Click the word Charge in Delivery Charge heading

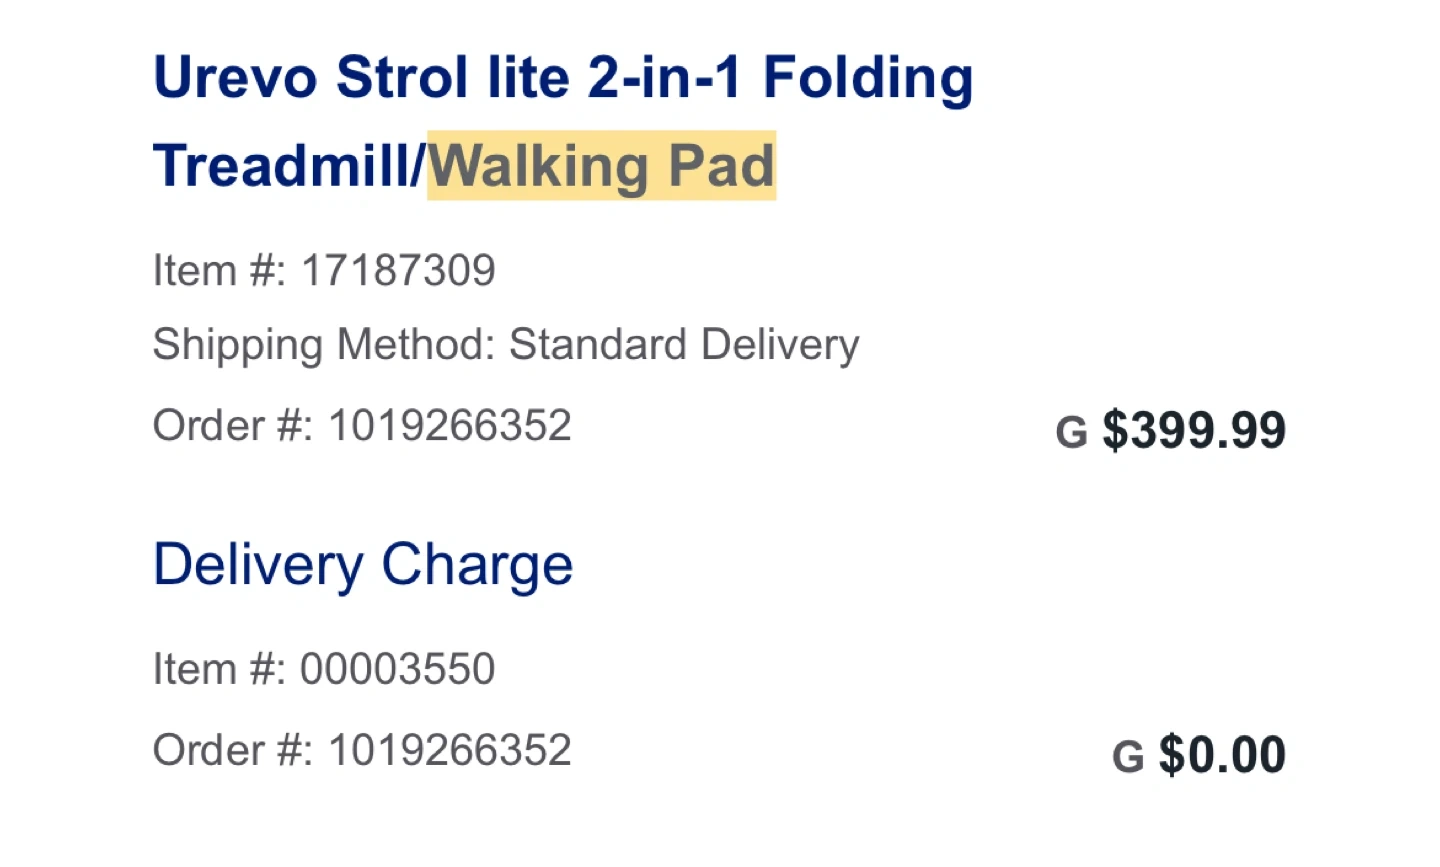click(x=477, y=565)
